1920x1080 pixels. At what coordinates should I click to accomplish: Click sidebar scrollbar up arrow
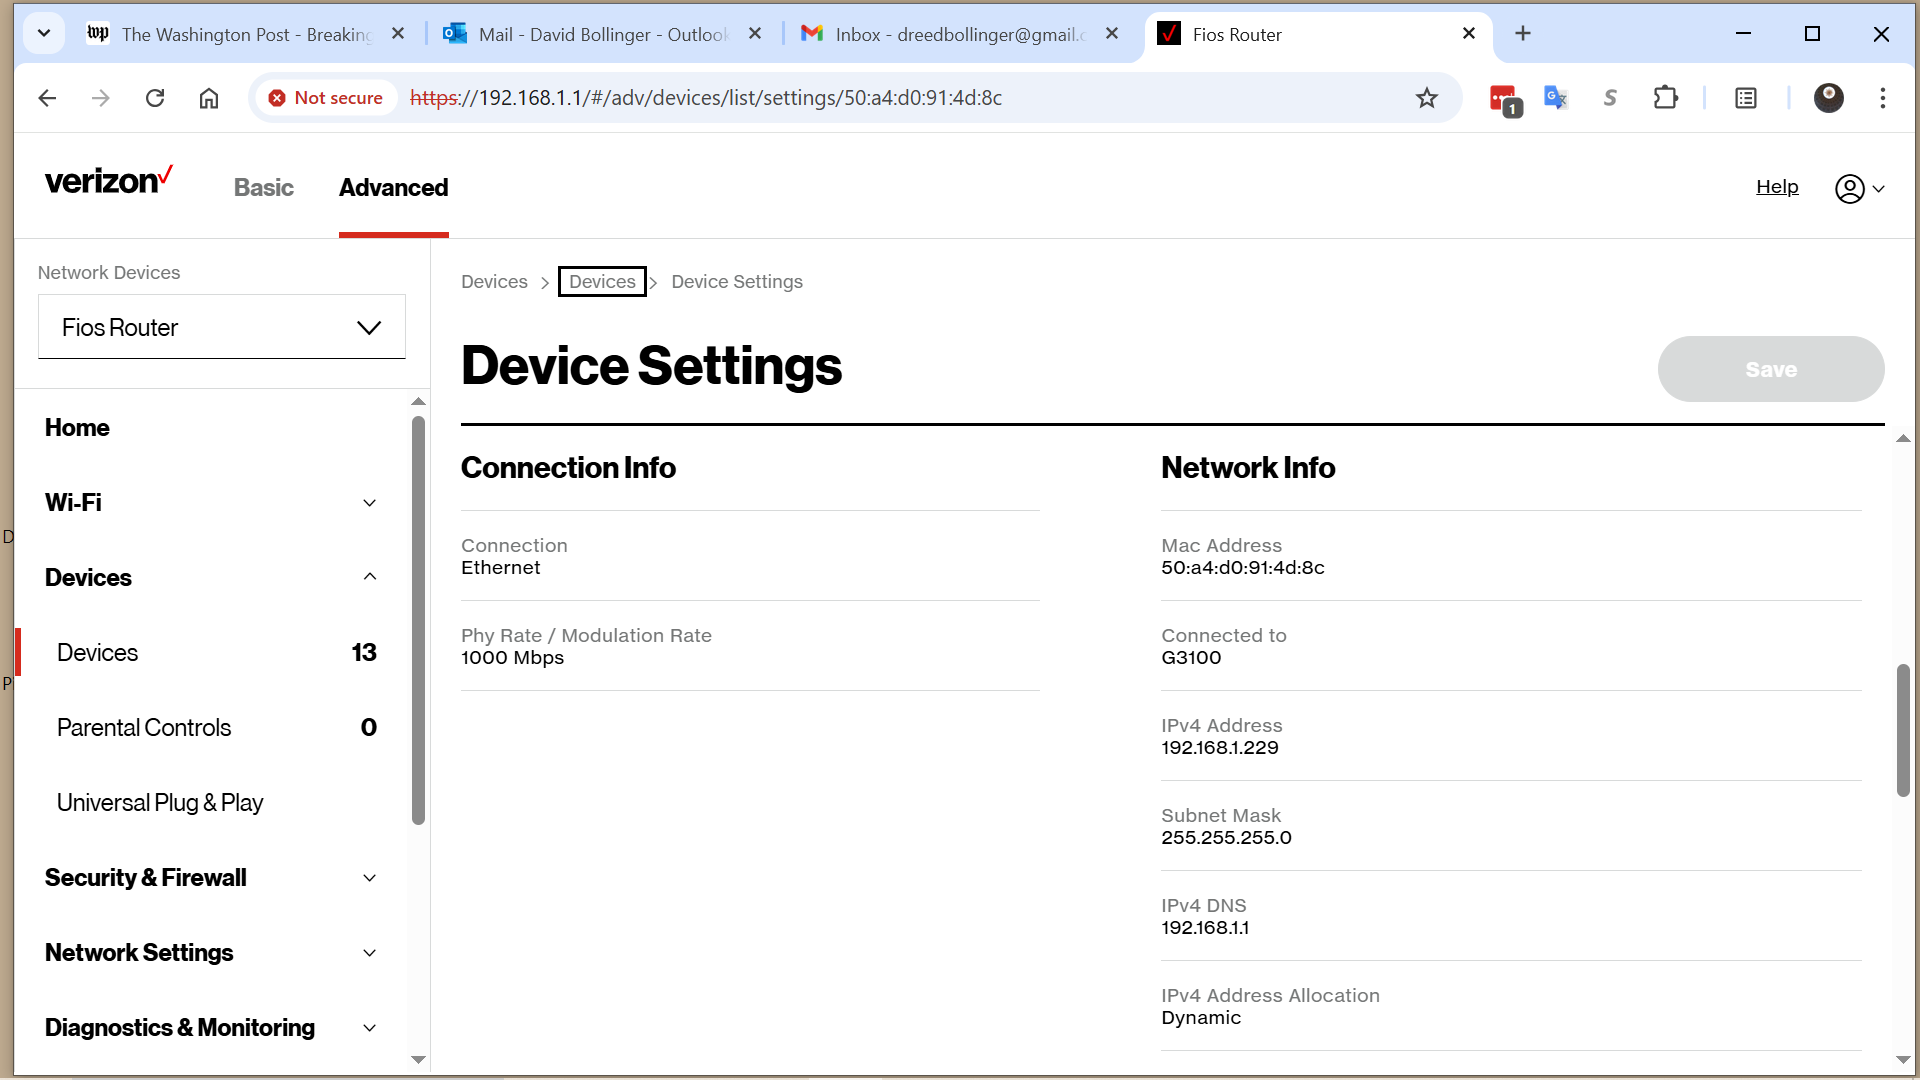click(x=419, y=401)
